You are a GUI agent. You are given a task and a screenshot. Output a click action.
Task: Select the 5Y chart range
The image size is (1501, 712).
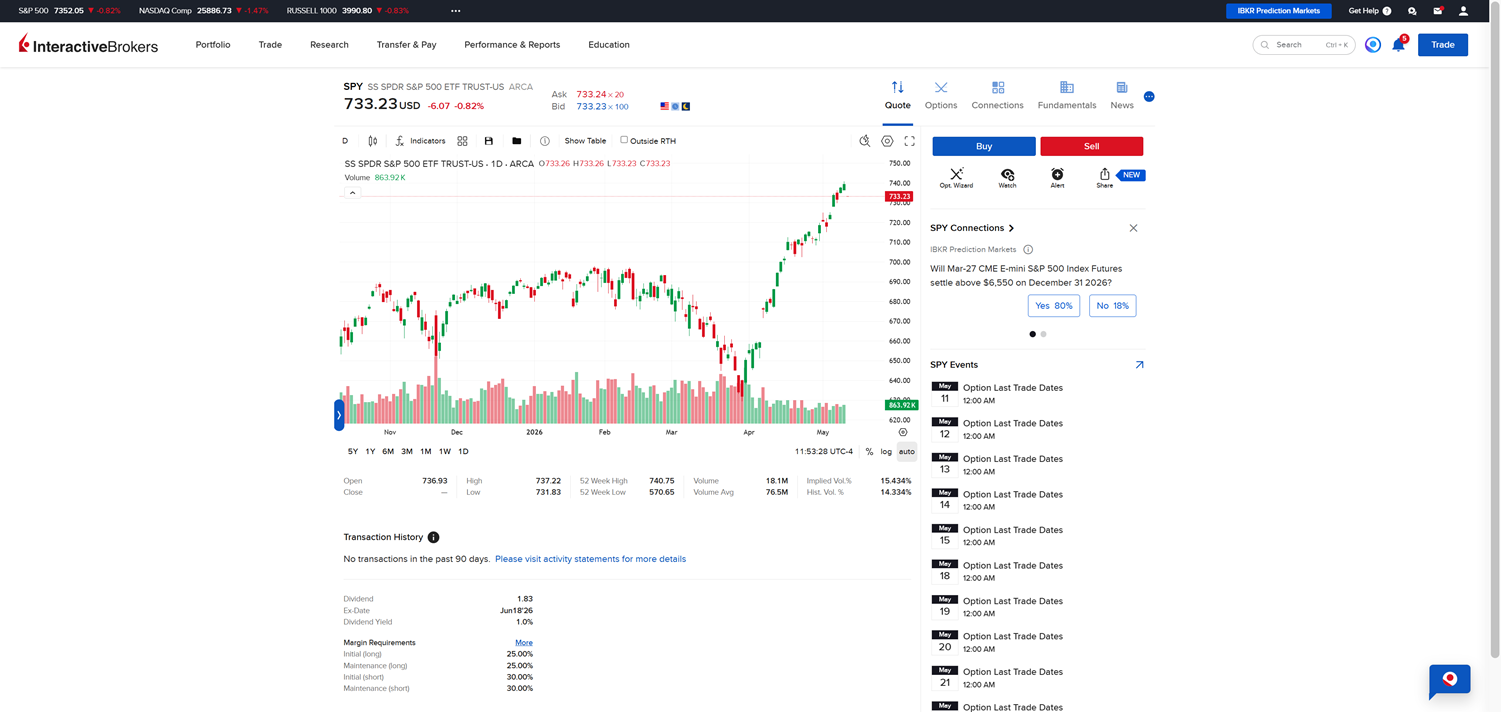coord(353,452)
